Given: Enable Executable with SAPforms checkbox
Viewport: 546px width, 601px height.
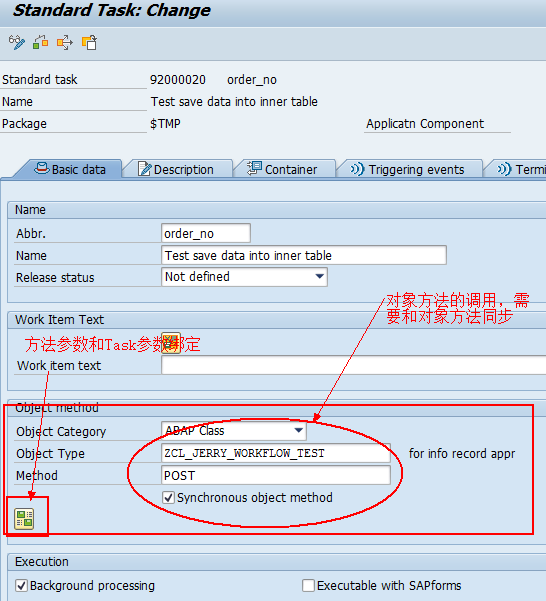Looking at the screenshot, I should (308, 586).
